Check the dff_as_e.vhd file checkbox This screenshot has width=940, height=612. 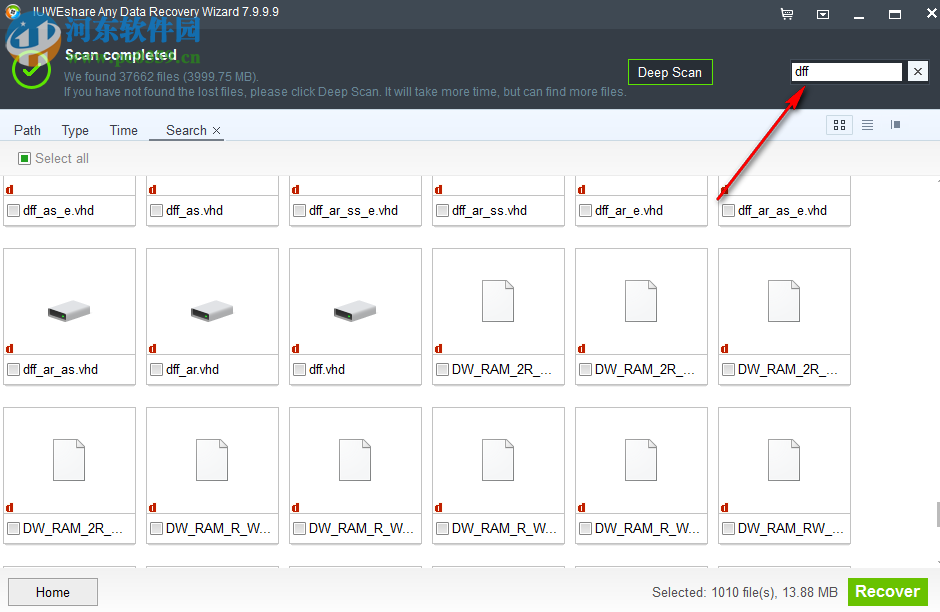14,210
